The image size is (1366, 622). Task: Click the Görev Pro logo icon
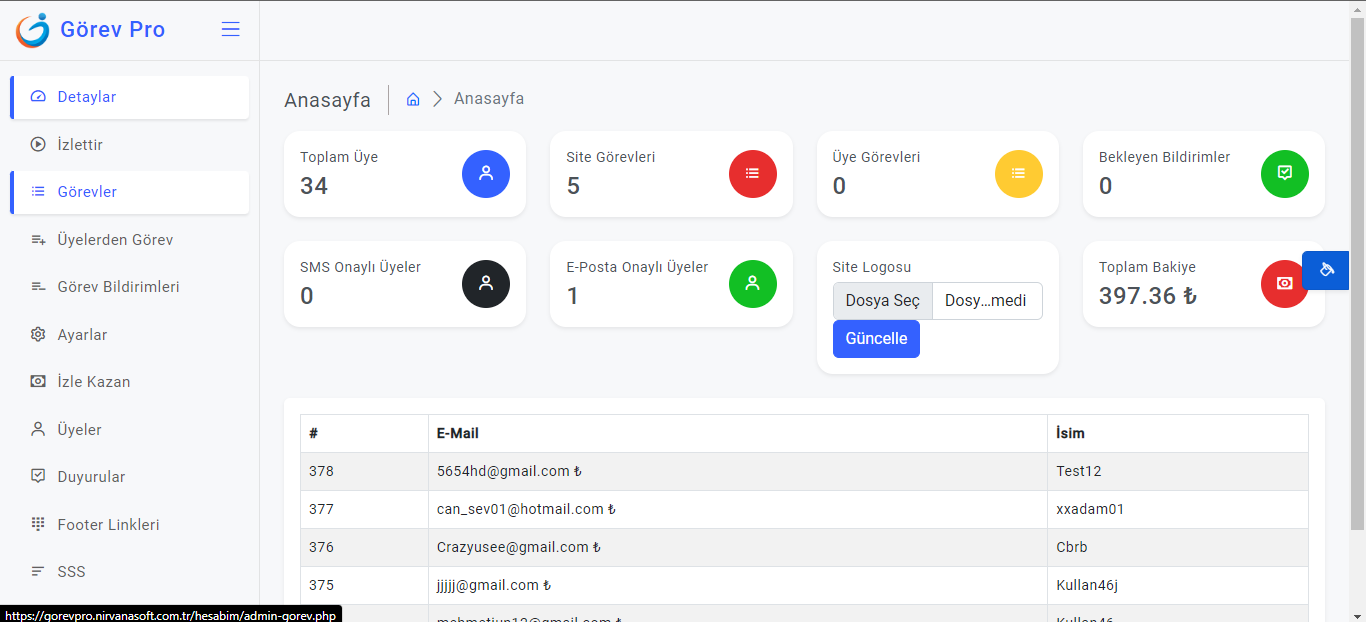coord(32,30)
